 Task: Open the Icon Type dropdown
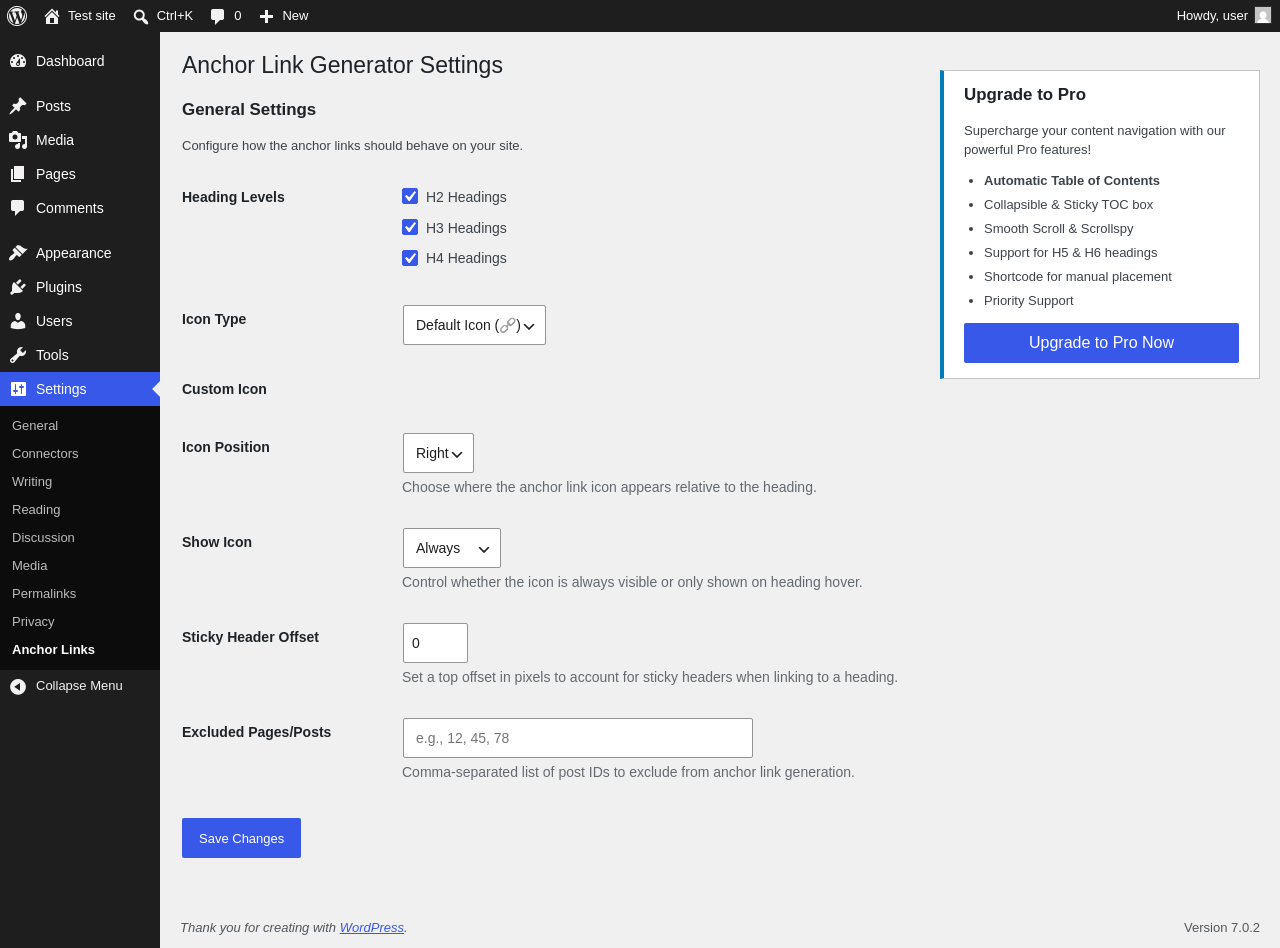pos(474,325)
